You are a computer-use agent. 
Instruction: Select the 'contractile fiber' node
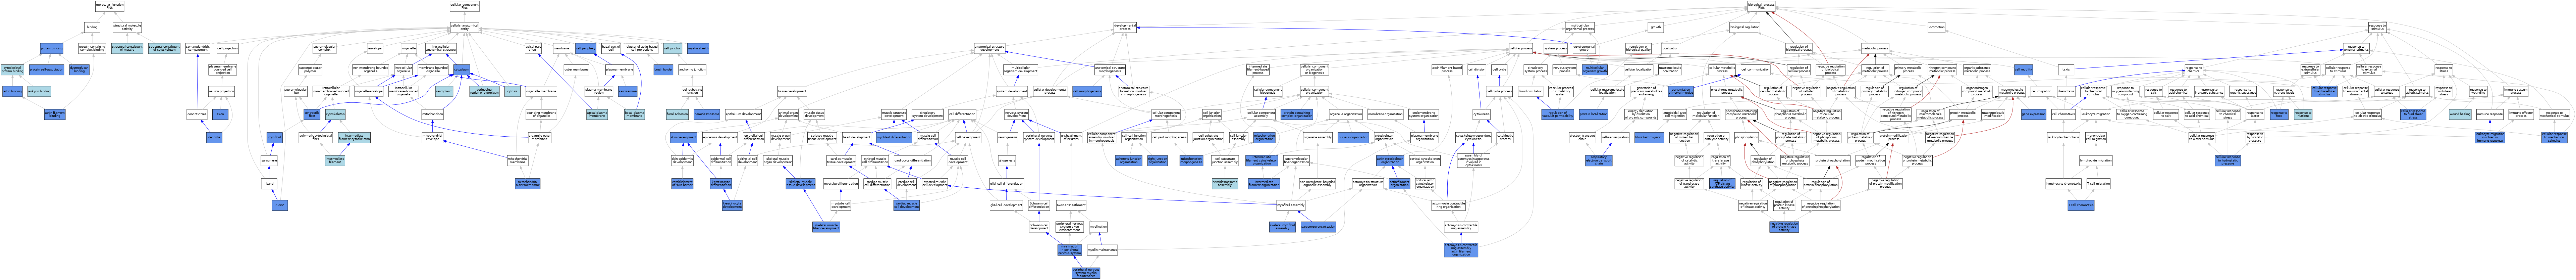click(x=312, y=114)
